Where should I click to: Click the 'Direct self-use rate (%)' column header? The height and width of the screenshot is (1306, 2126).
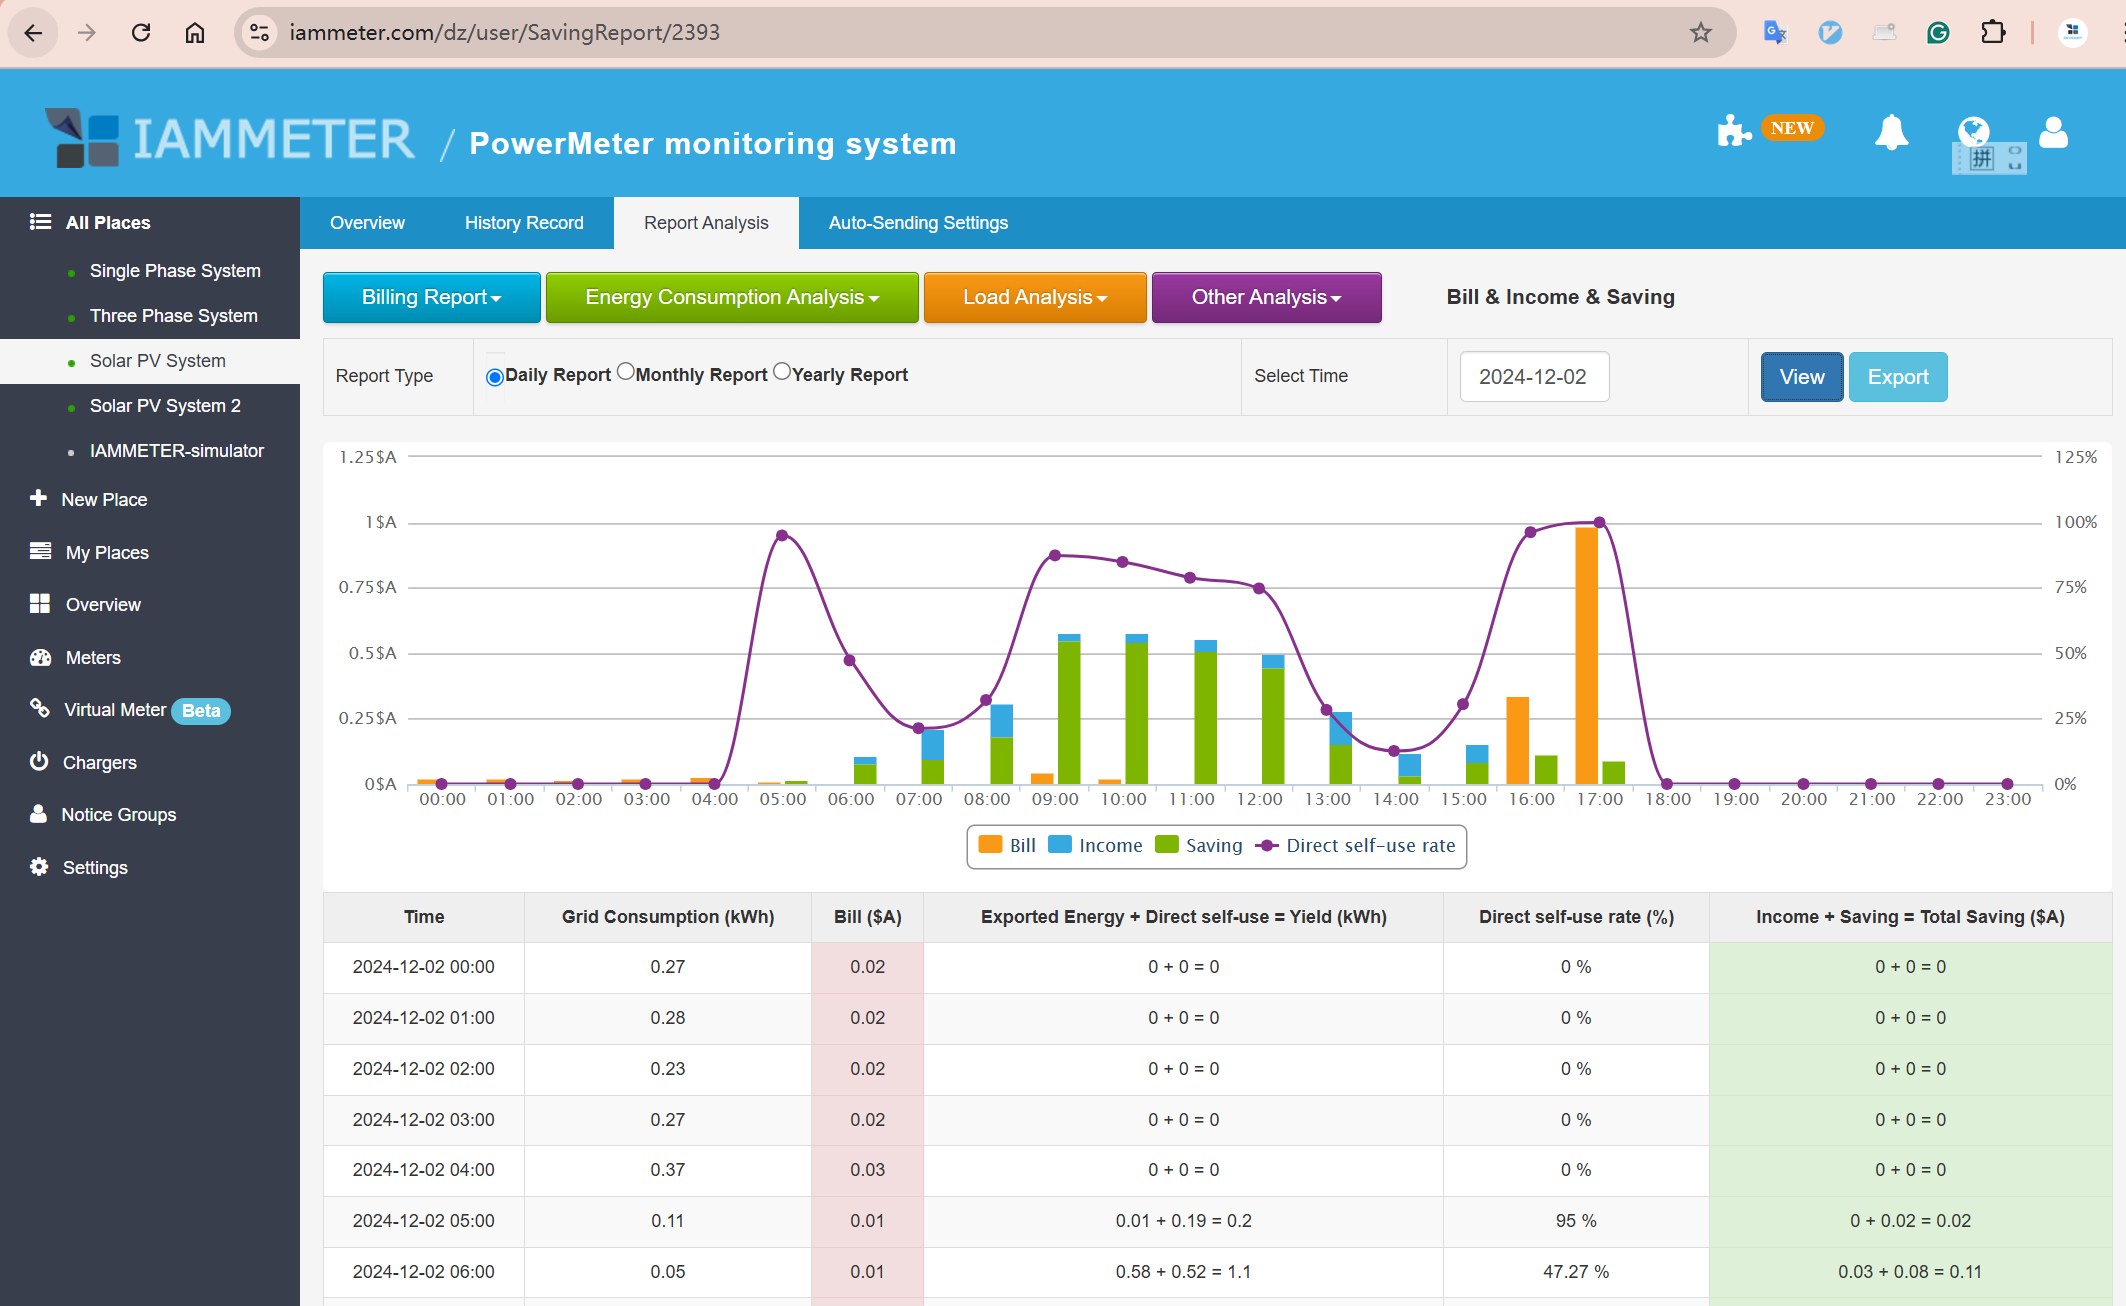1576,917
